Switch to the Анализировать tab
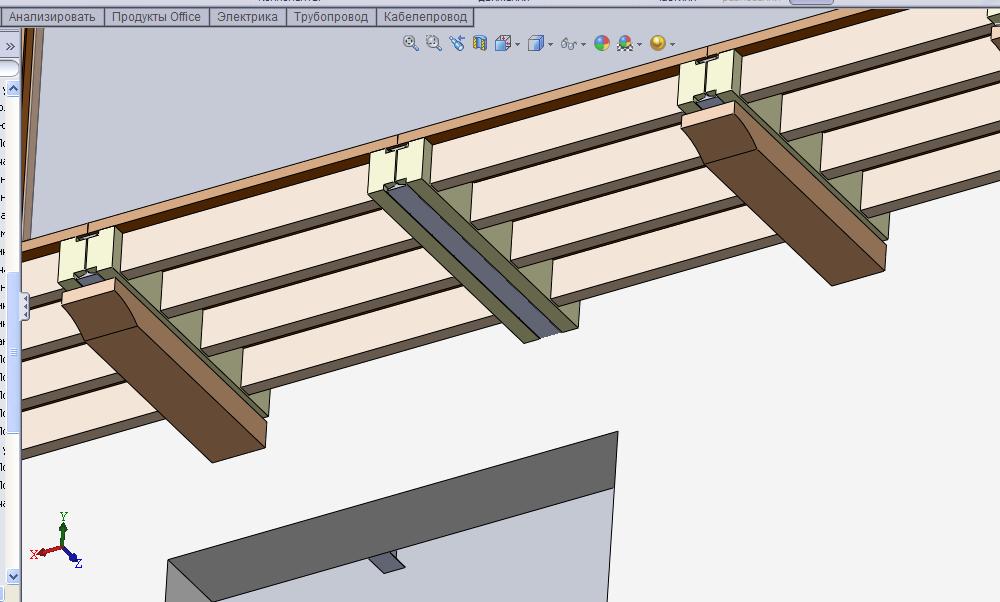This screenshot has height=602, width=1000. [x=52, y=17]
